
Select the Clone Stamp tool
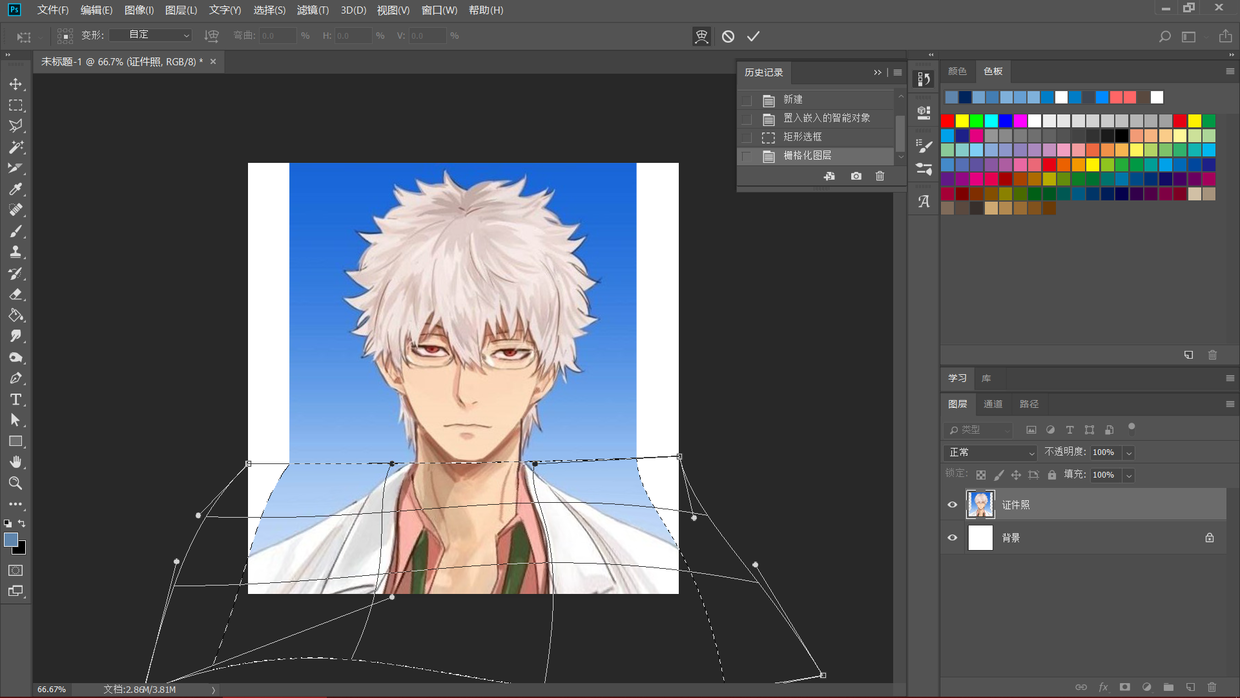(x=16, y=252)
